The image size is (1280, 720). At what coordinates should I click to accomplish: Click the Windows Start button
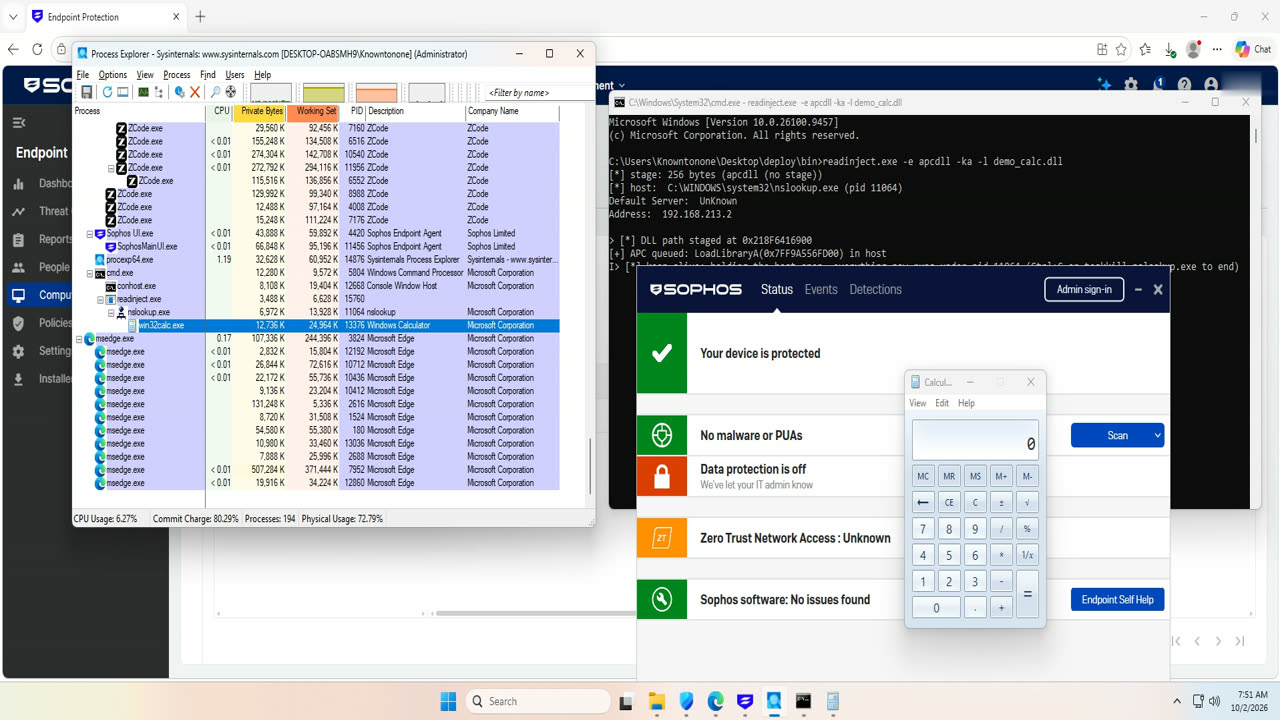click(448, 701)
